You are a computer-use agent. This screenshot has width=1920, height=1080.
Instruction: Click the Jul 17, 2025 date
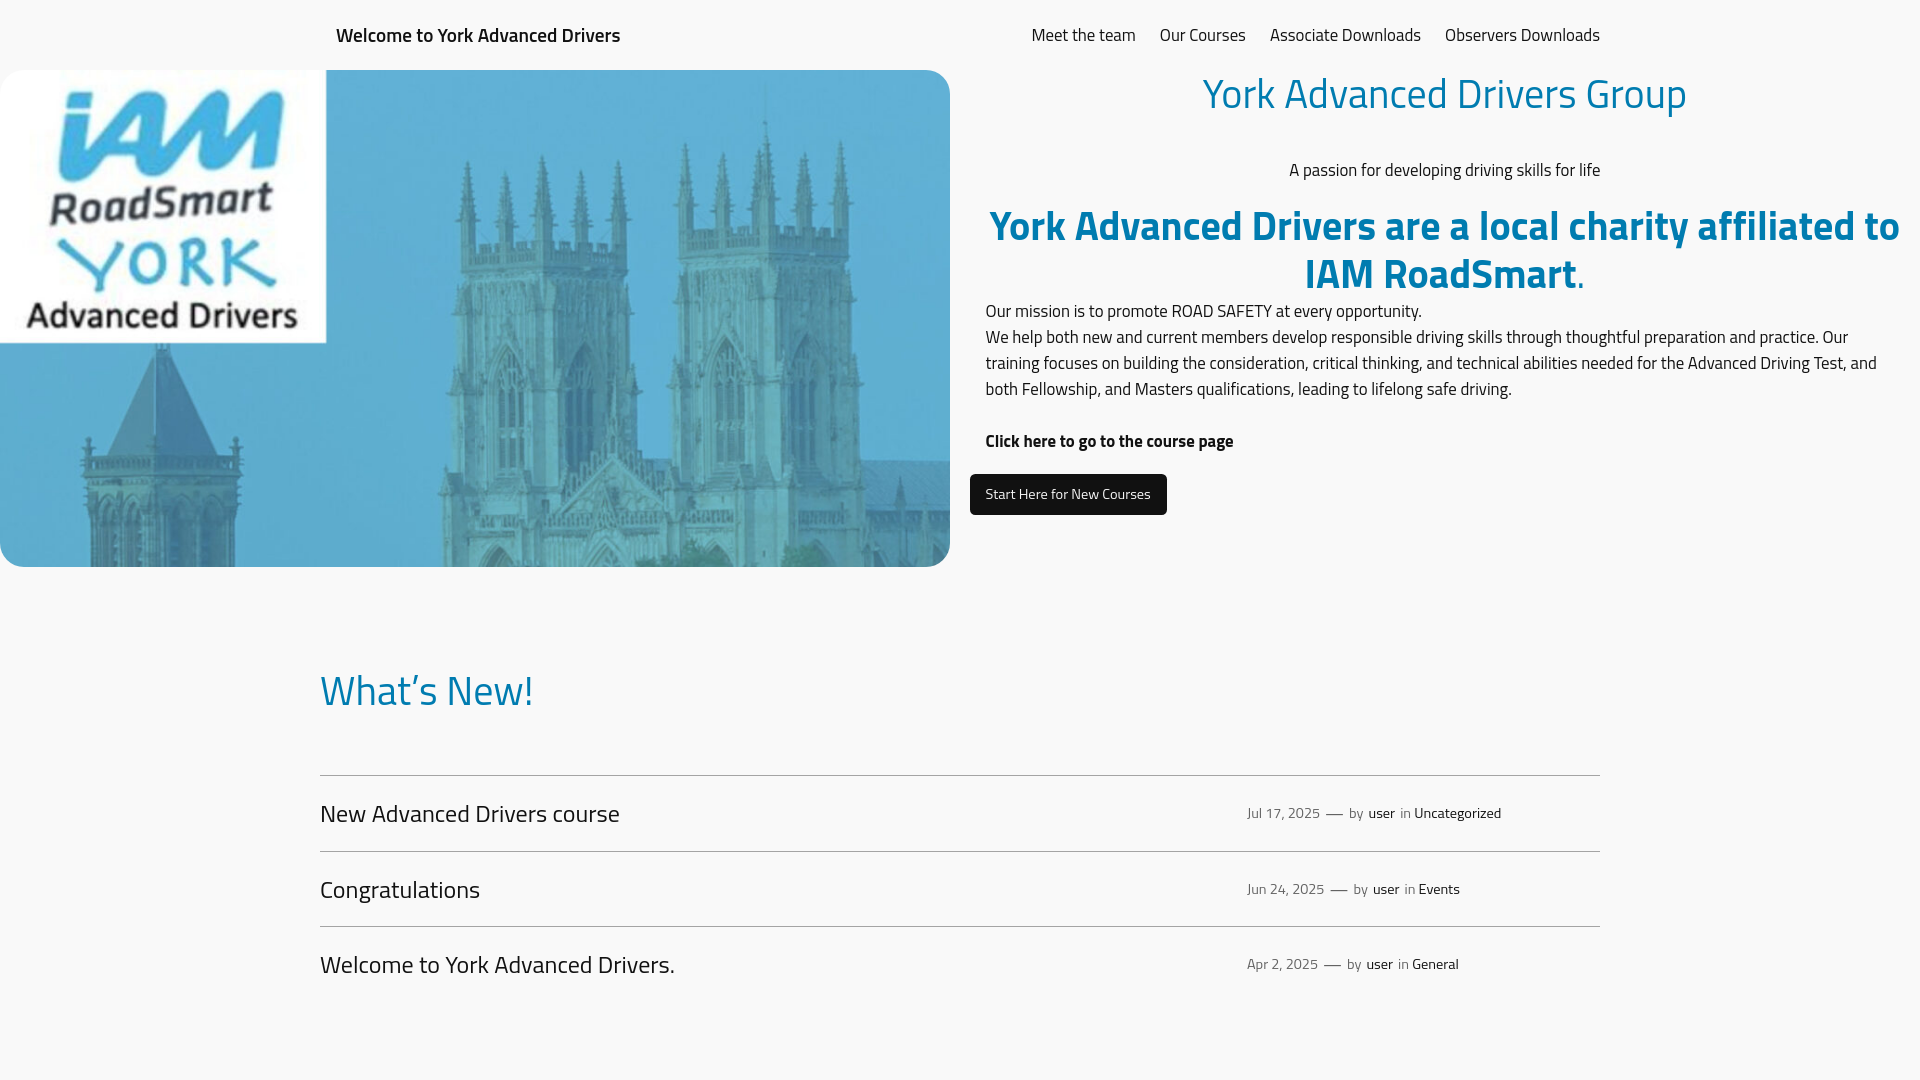click(1283, 813)
